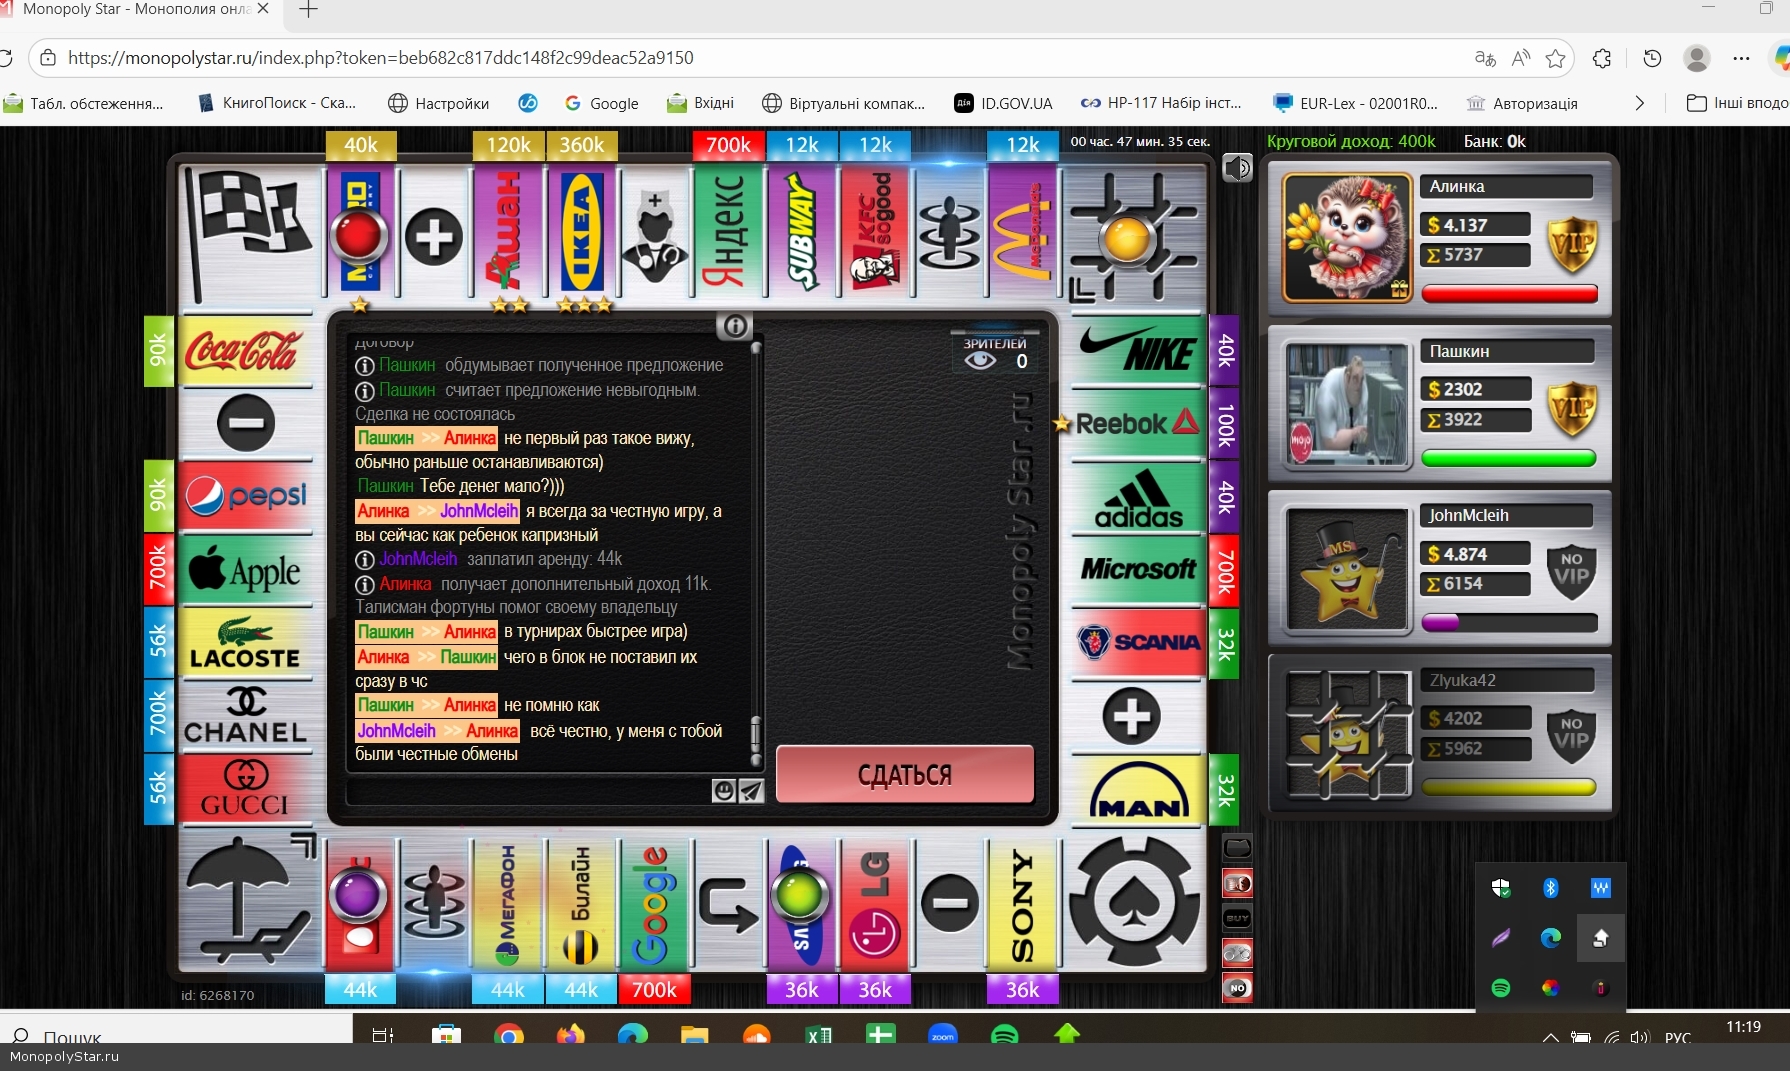Toggle game sound with the speaker icon
This screenshot has height=1071, width=1790.
(x=1238, y=168)
